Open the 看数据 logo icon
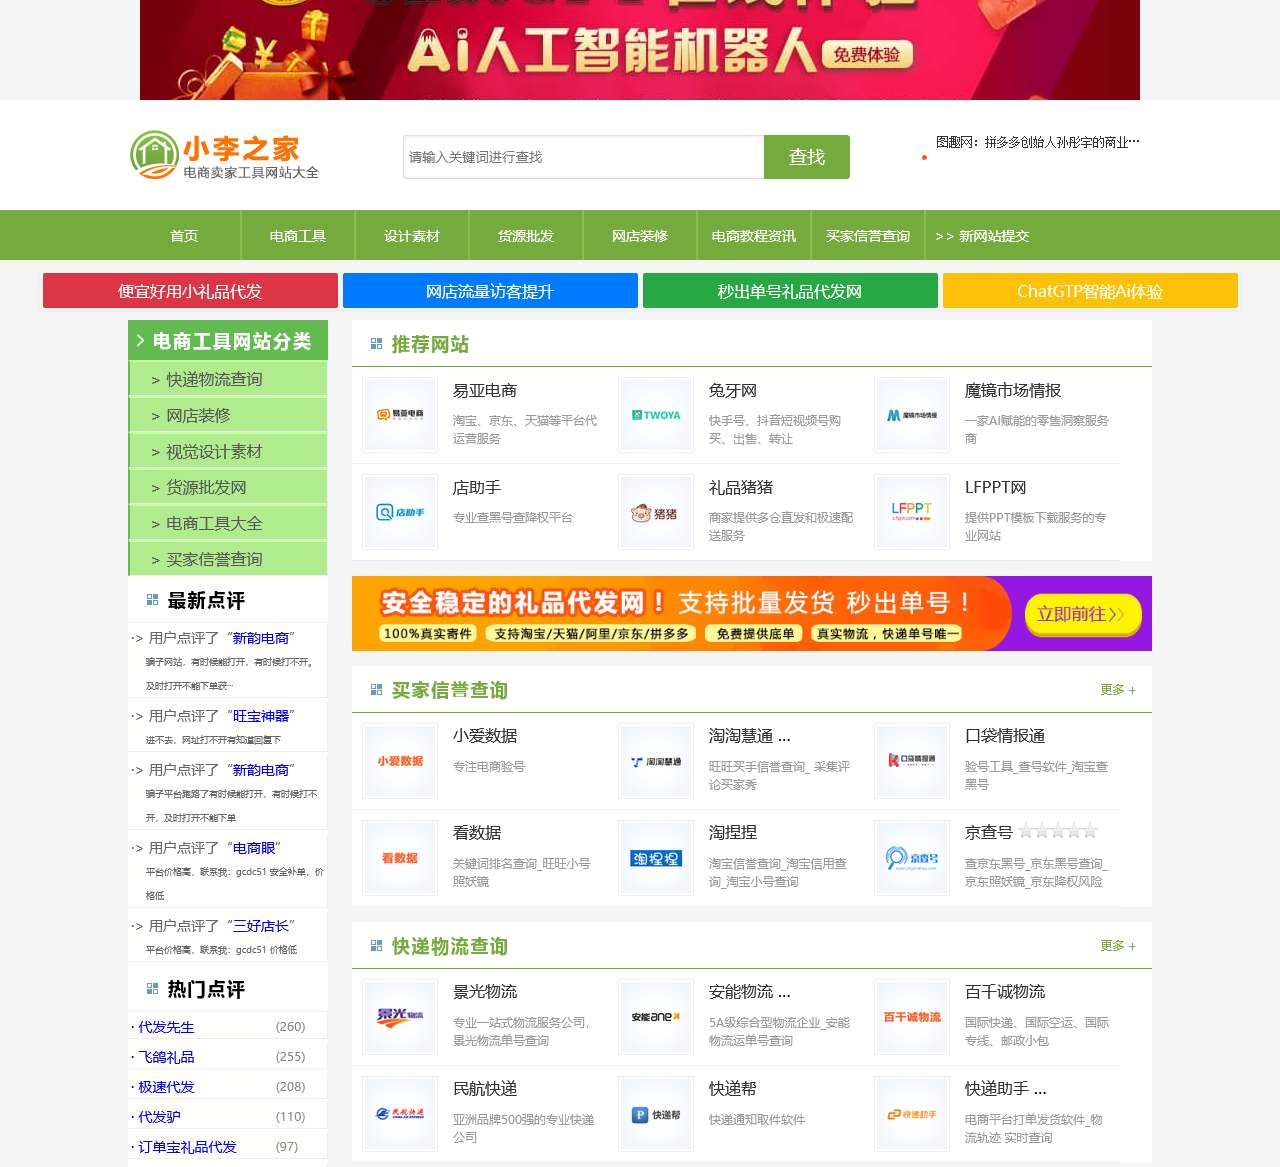 400,857
